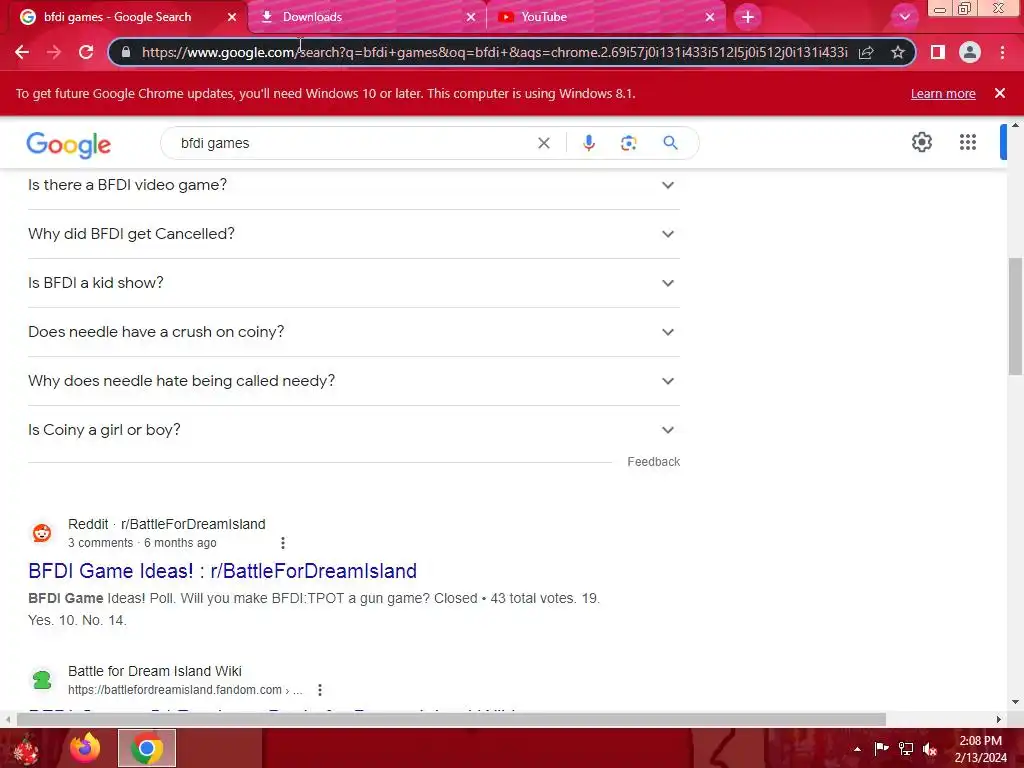This screenshot has height=768, width=1024.
Task: Click the Reddit favicon of the result
Action: [x=42, y=533]
